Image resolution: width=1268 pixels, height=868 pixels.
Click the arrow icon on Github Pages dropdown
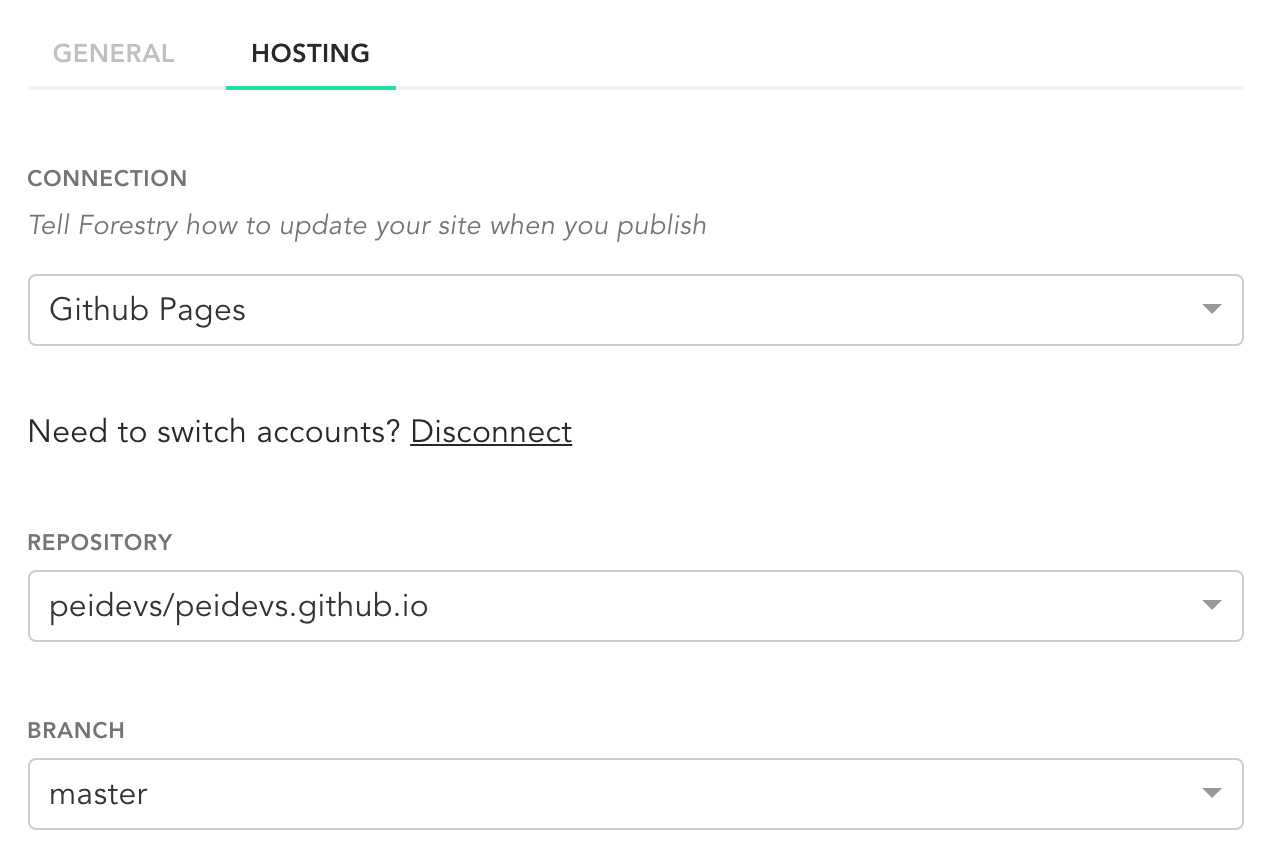click(x=1211, y=309)
